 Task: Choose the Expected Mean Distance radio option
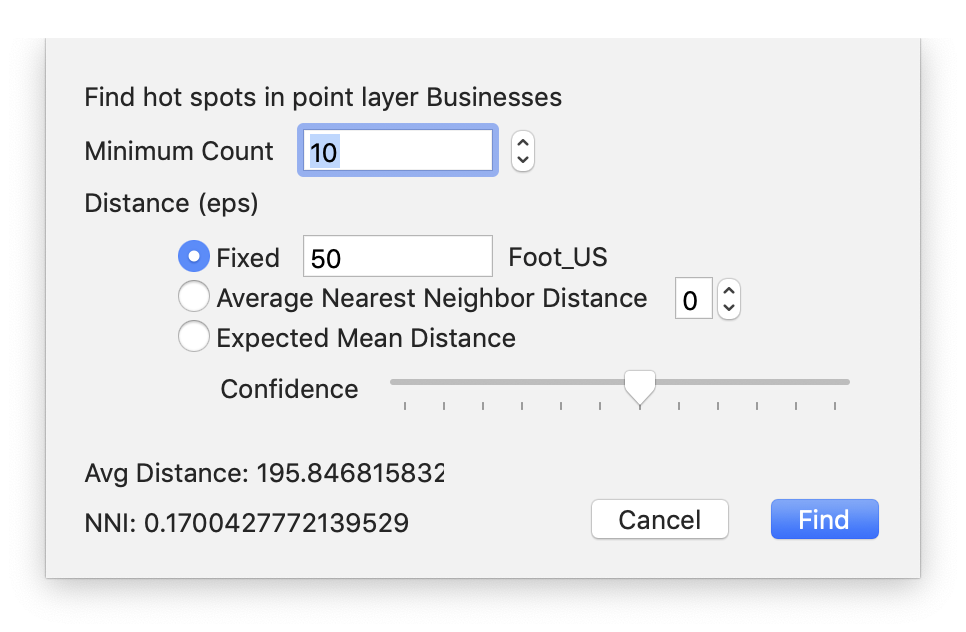[193, 337]
